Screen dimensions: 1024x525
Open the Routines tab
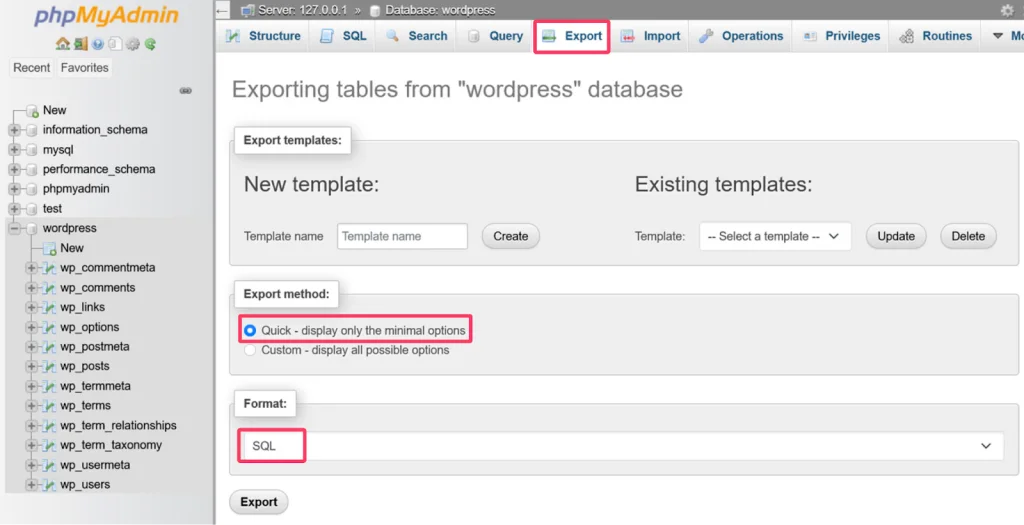click(x=936, y=36)
